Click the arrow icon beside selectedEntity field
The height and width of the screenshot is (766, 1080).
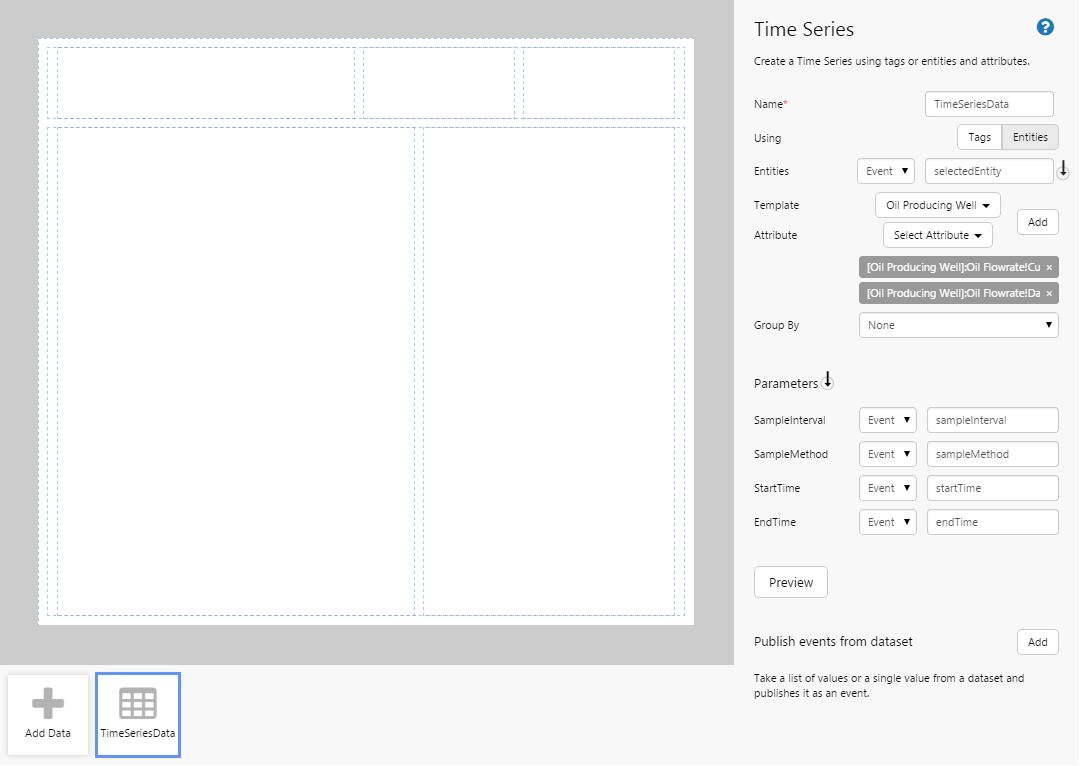tap(1063, 171)
